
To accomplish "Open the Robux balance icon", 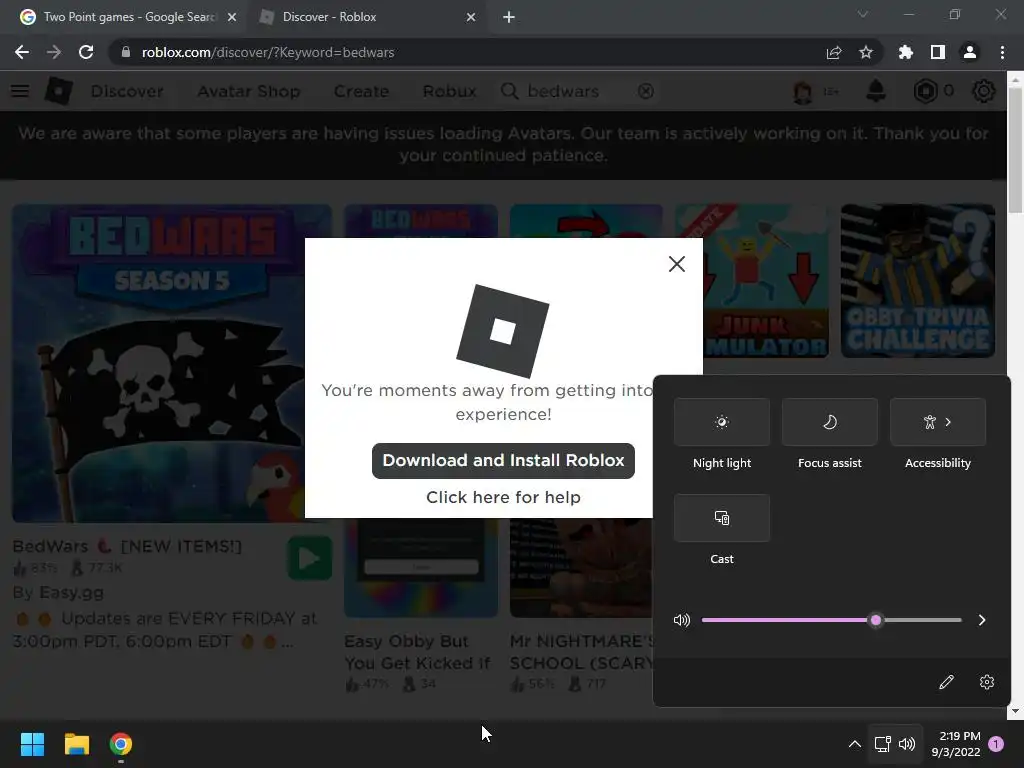I will click(x=925, y=91).
